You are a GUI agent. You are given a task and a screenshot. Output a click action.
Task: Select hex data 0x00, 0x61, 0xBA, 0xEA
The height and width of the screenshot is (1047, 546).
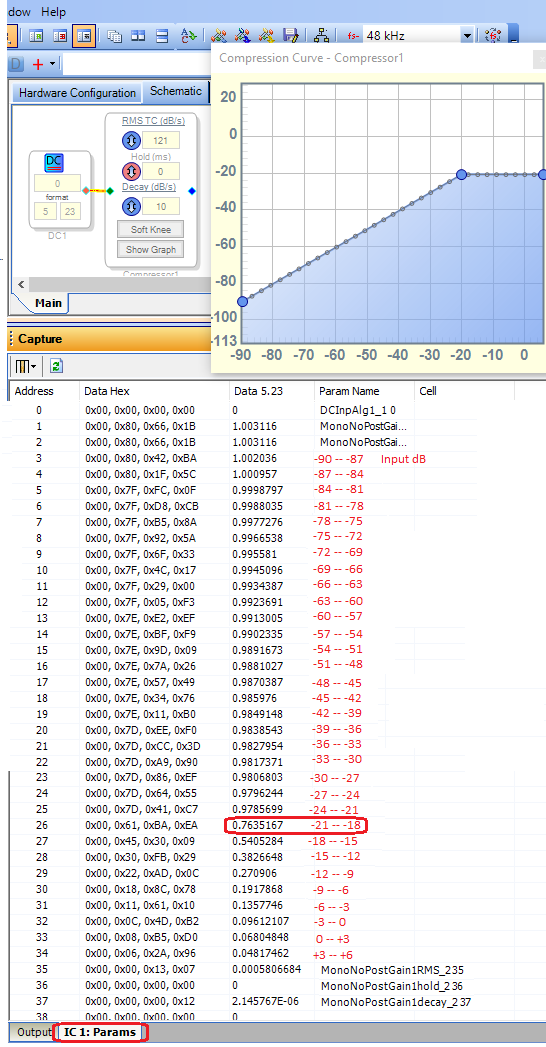click(x=140, y=825)
